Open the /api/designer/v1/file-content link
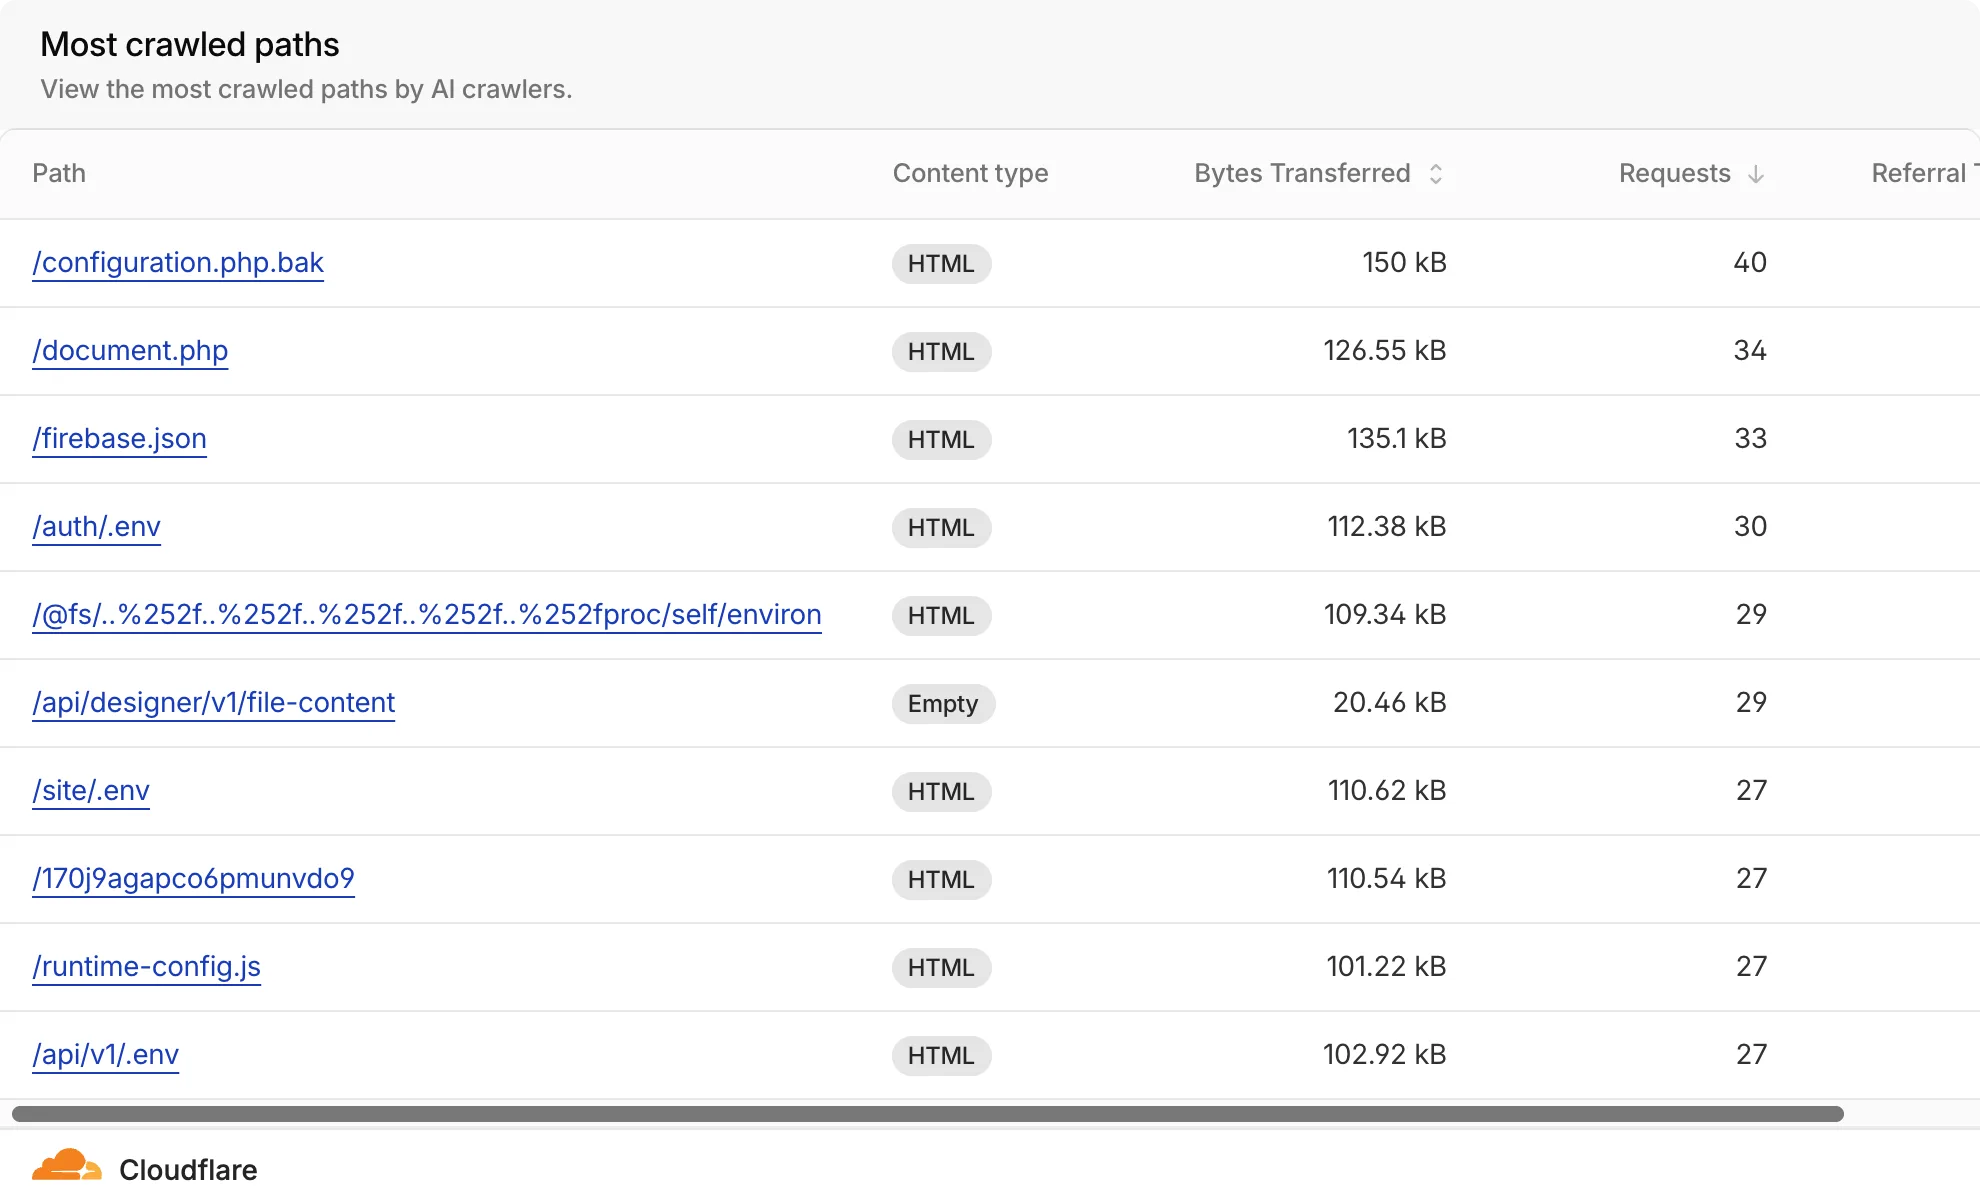 click(214, 703)
